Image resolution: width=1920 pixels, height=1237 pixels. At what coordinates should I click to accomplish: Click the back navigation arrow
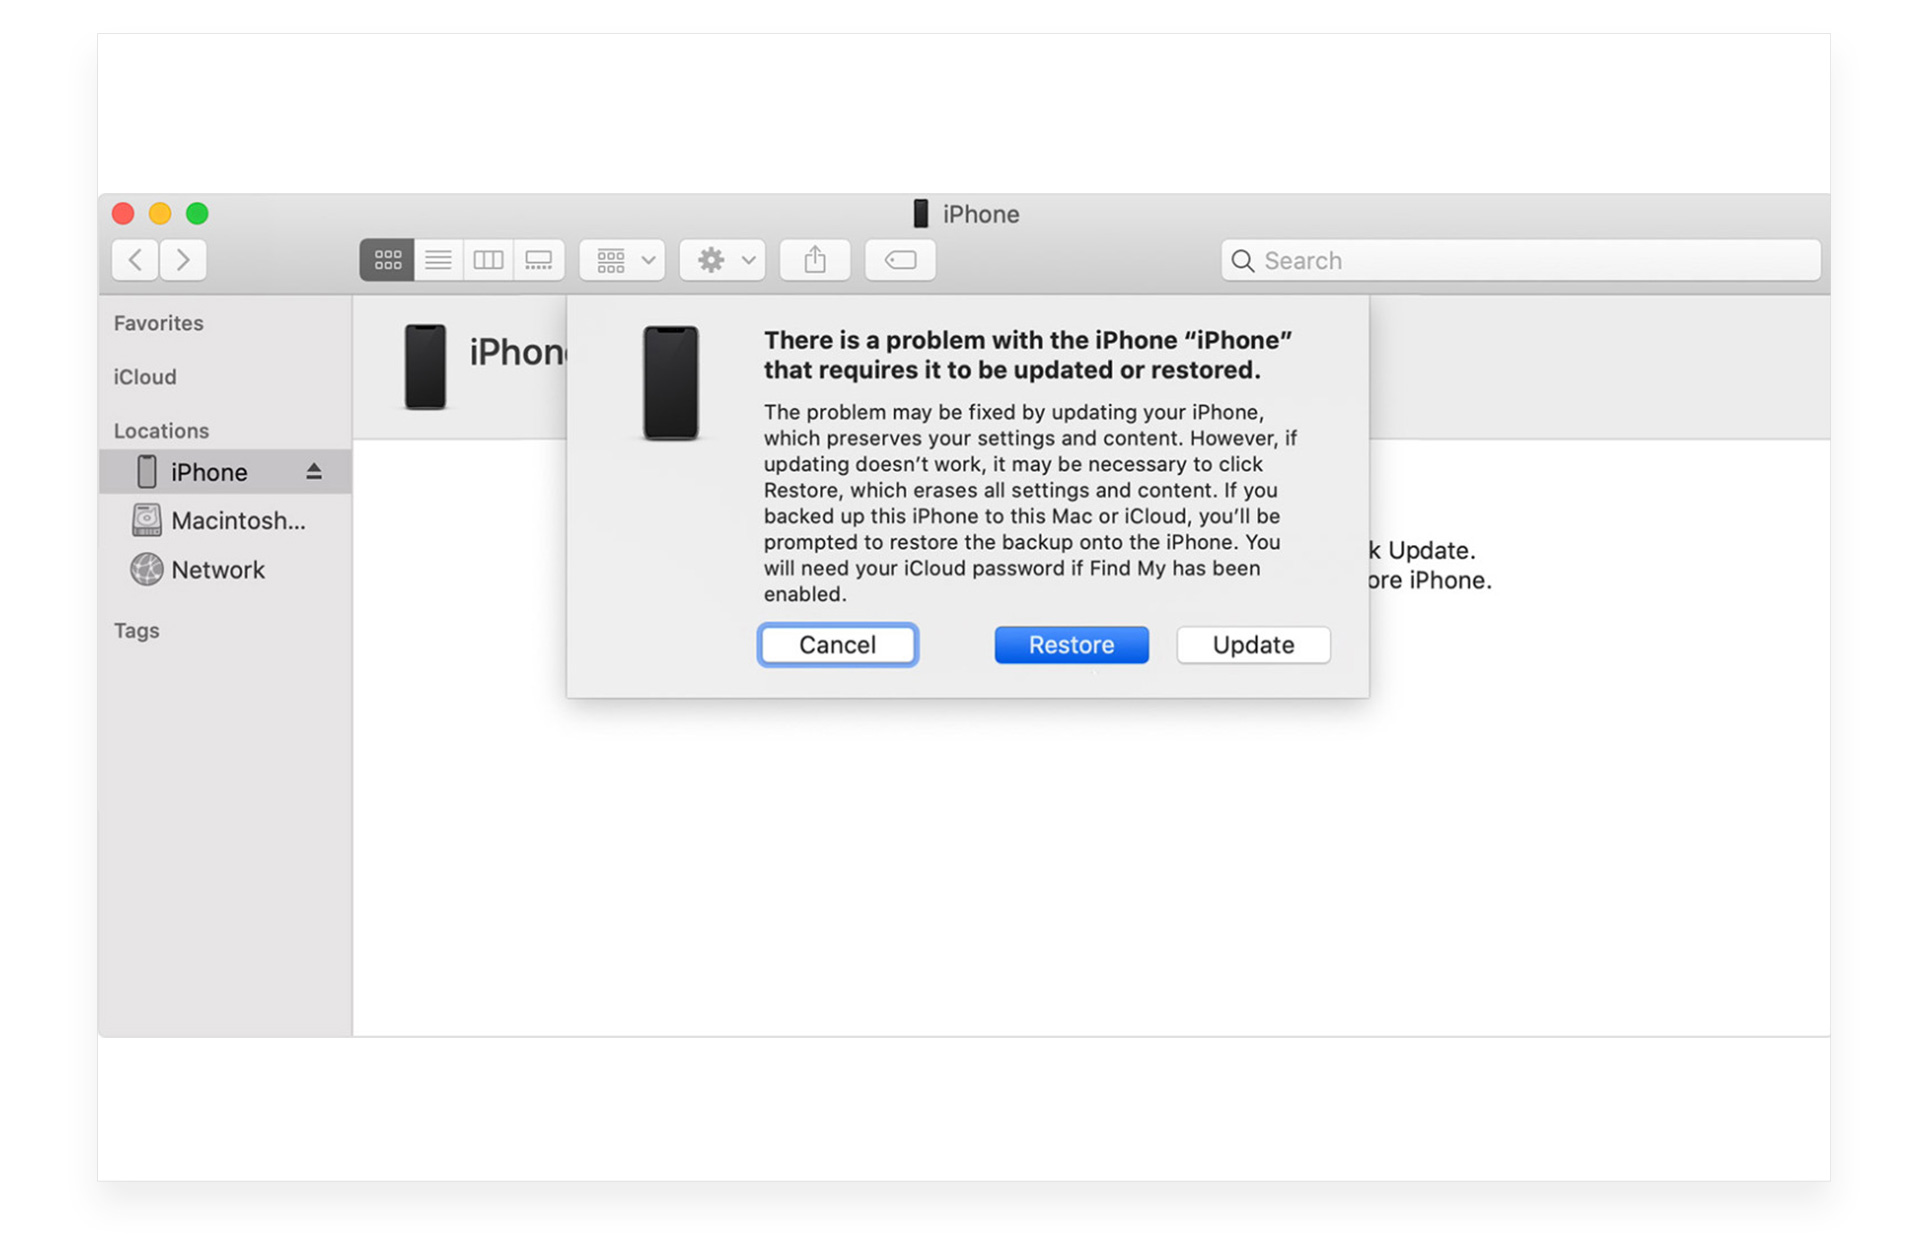pyautogui.click(x=134, y=259)
